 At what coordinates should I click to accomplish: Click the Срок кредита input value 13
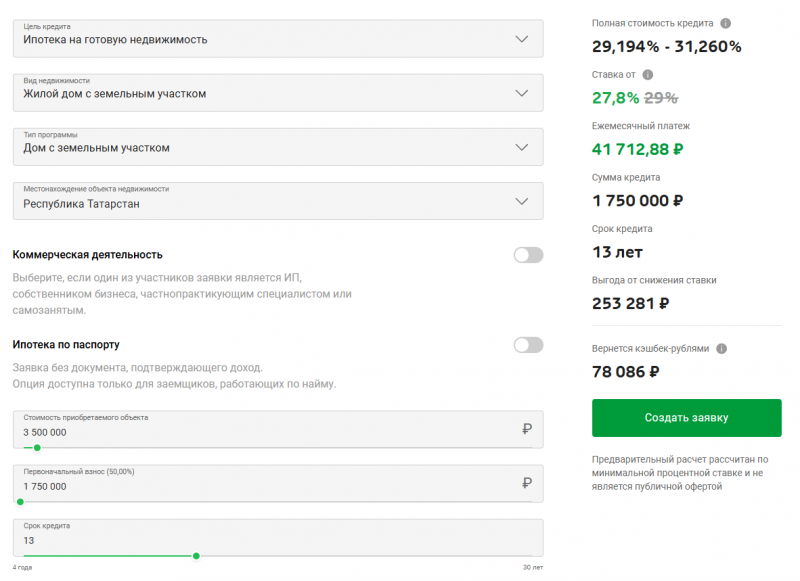point(29,541)
